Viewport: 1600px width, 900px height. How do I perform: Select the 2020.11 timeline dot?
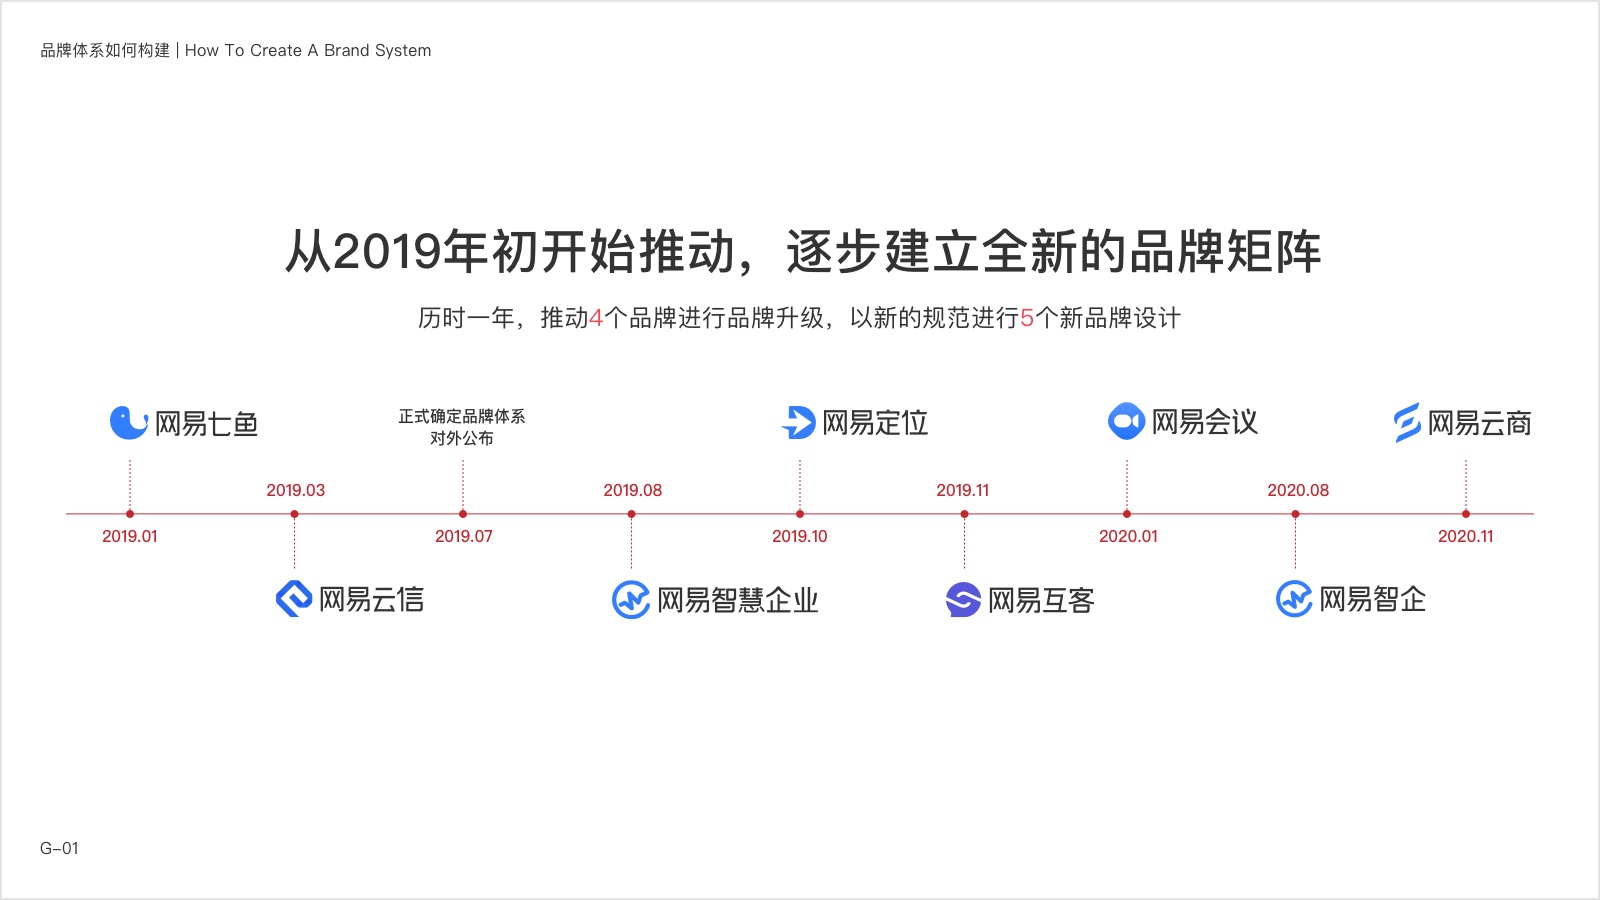pos(1466,514)
